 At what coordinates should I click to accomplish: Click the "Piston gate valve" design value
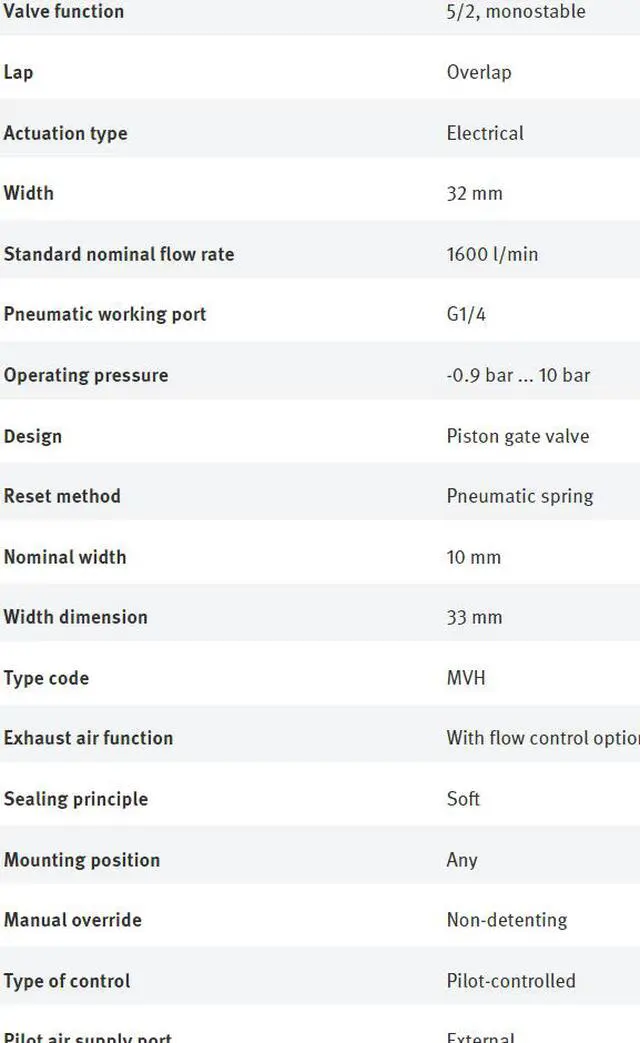pyautogui.click(x=518, y=436)
